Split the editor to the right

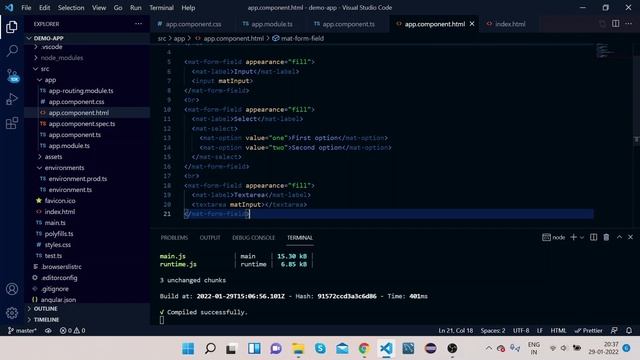point(616,24)
